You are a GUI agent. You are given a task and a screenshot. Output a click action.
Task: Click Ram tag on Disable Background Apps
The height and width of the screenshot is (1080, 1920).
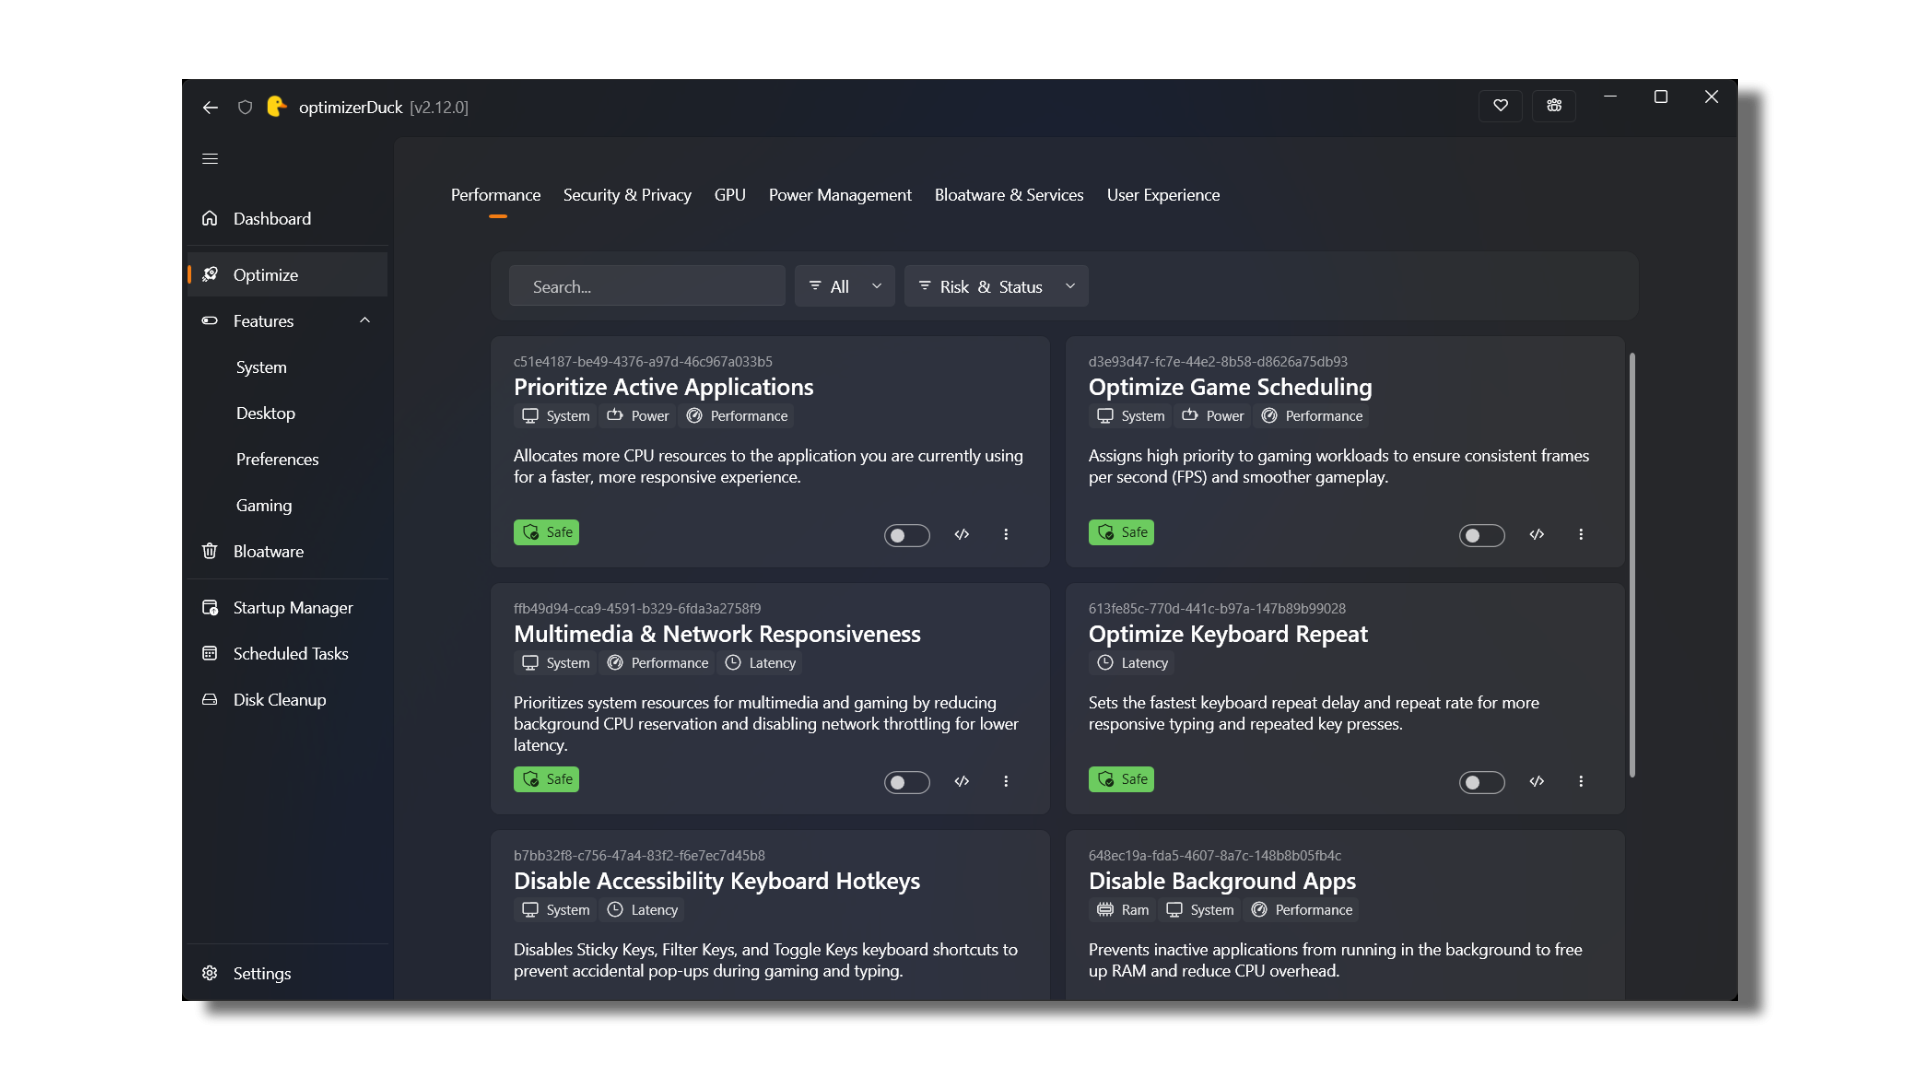click(x=1123, y=910)
